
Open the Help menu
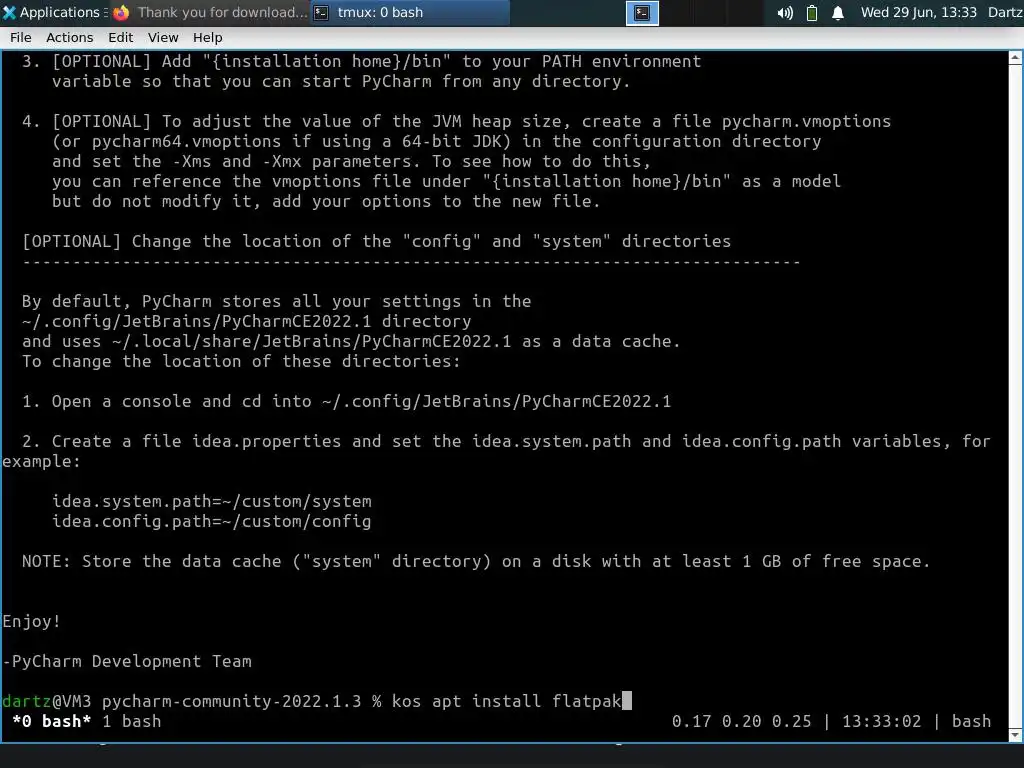point(207,37)
